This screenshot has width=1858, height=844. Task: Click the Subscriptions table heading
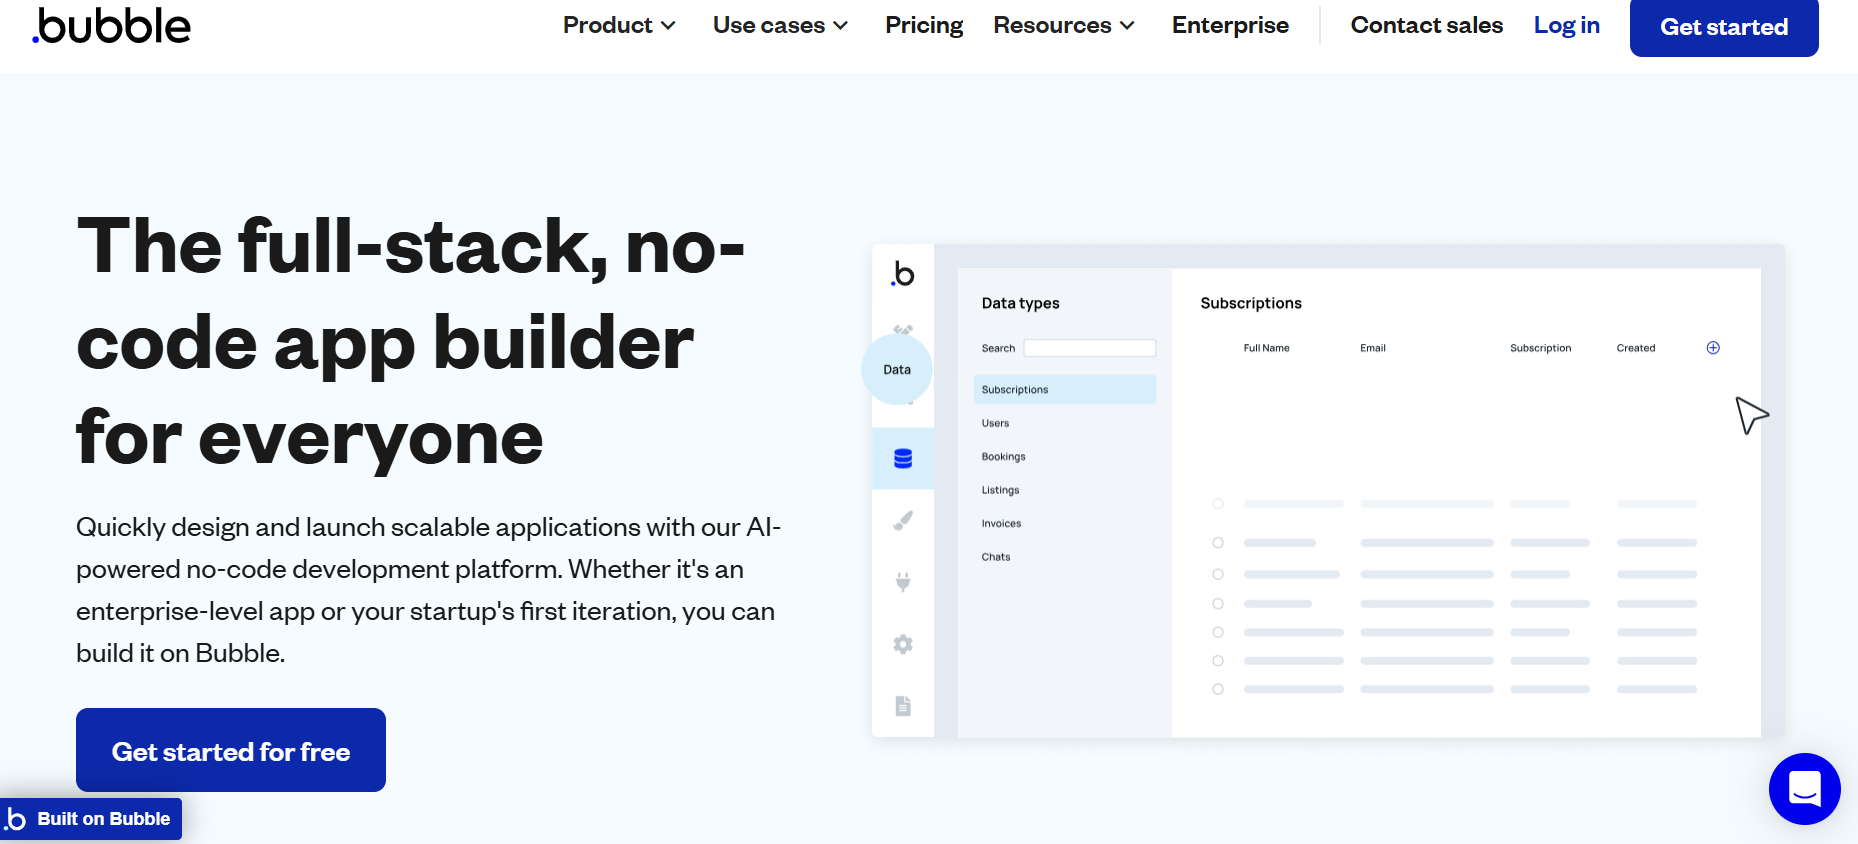(x=1251, y=303)
